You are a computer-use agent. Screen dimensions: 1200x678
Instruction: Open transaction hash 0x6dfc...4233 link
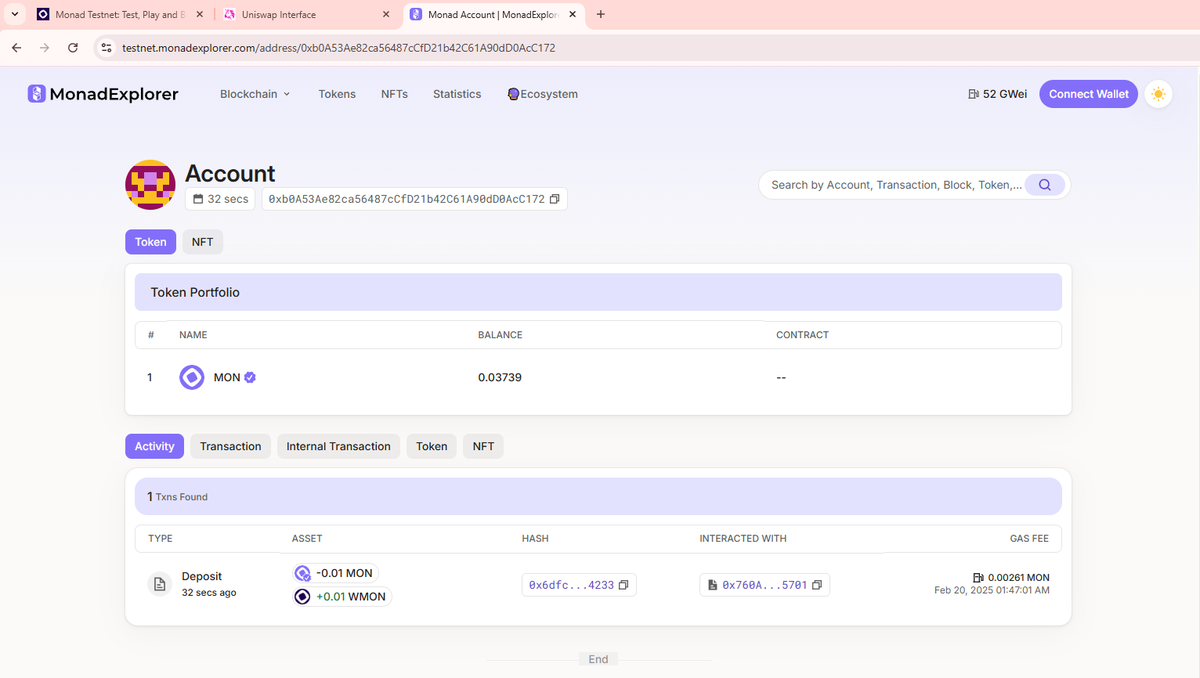point(571,585)
